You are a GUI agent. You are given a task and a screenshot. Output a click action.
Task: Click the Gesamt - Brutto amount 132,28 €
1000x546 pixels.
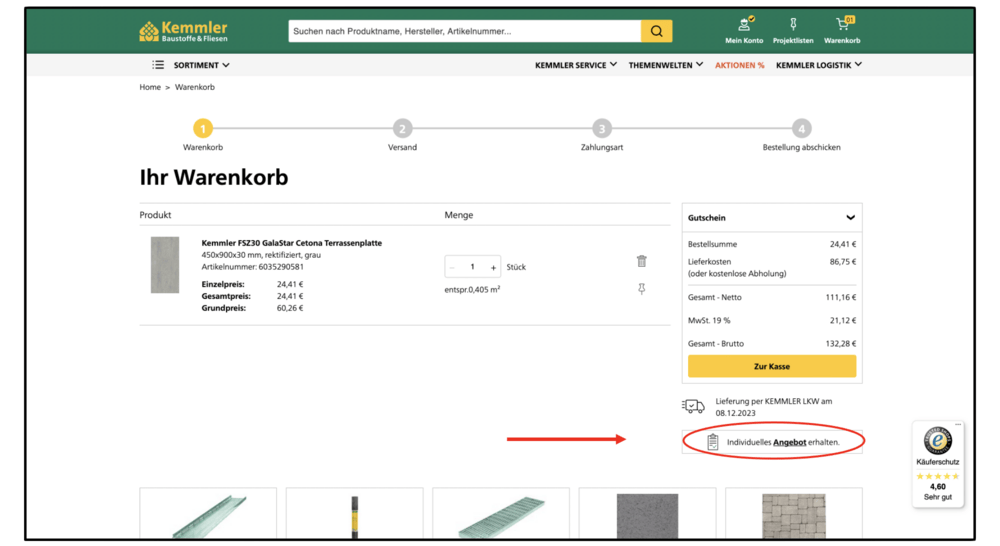[x=841, y=343]
